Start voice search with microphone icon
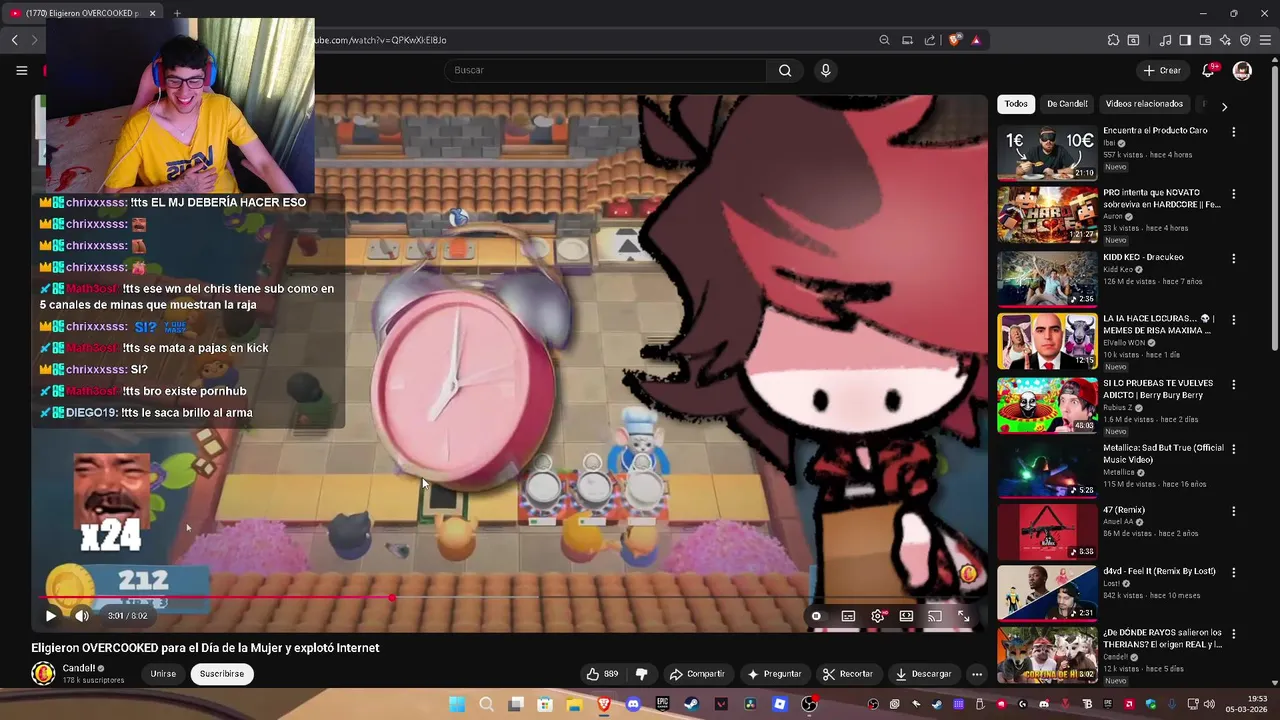This screenshot has height=720, width=1280. (825, 70)
